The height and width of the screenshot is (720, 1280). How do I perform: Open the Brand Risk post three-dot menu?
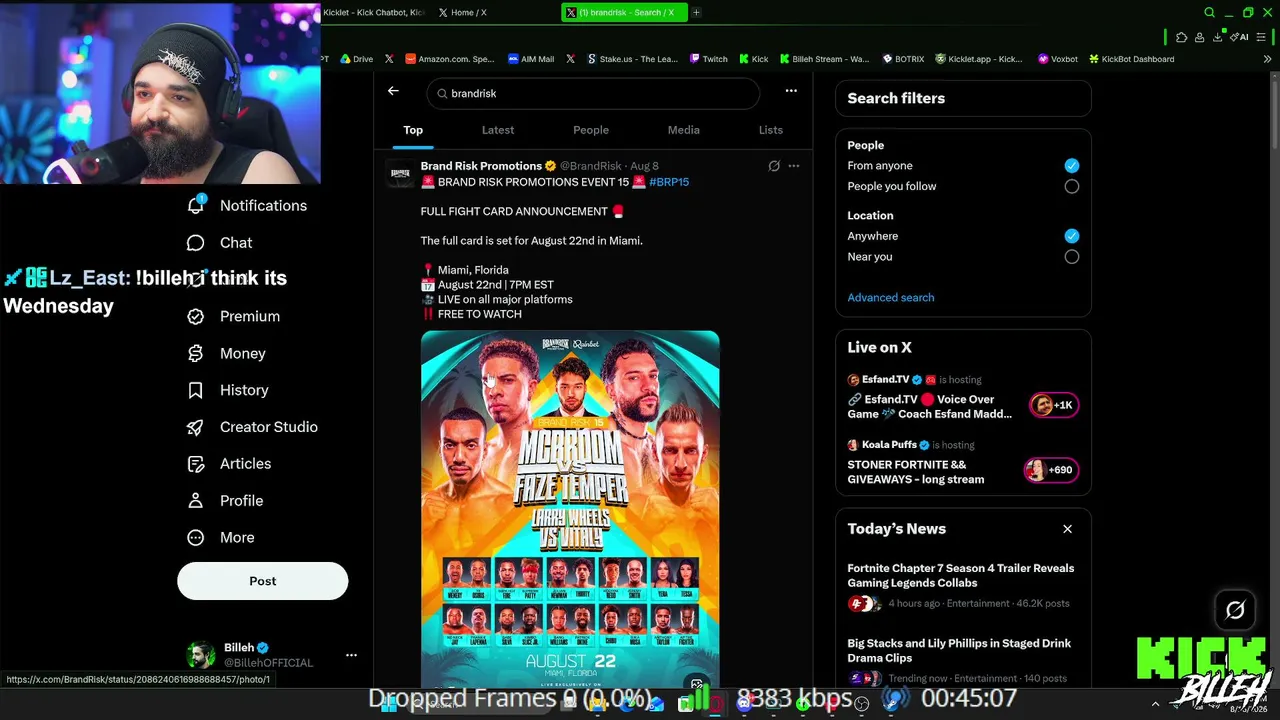pyautogui.click(x=794, y=166)
